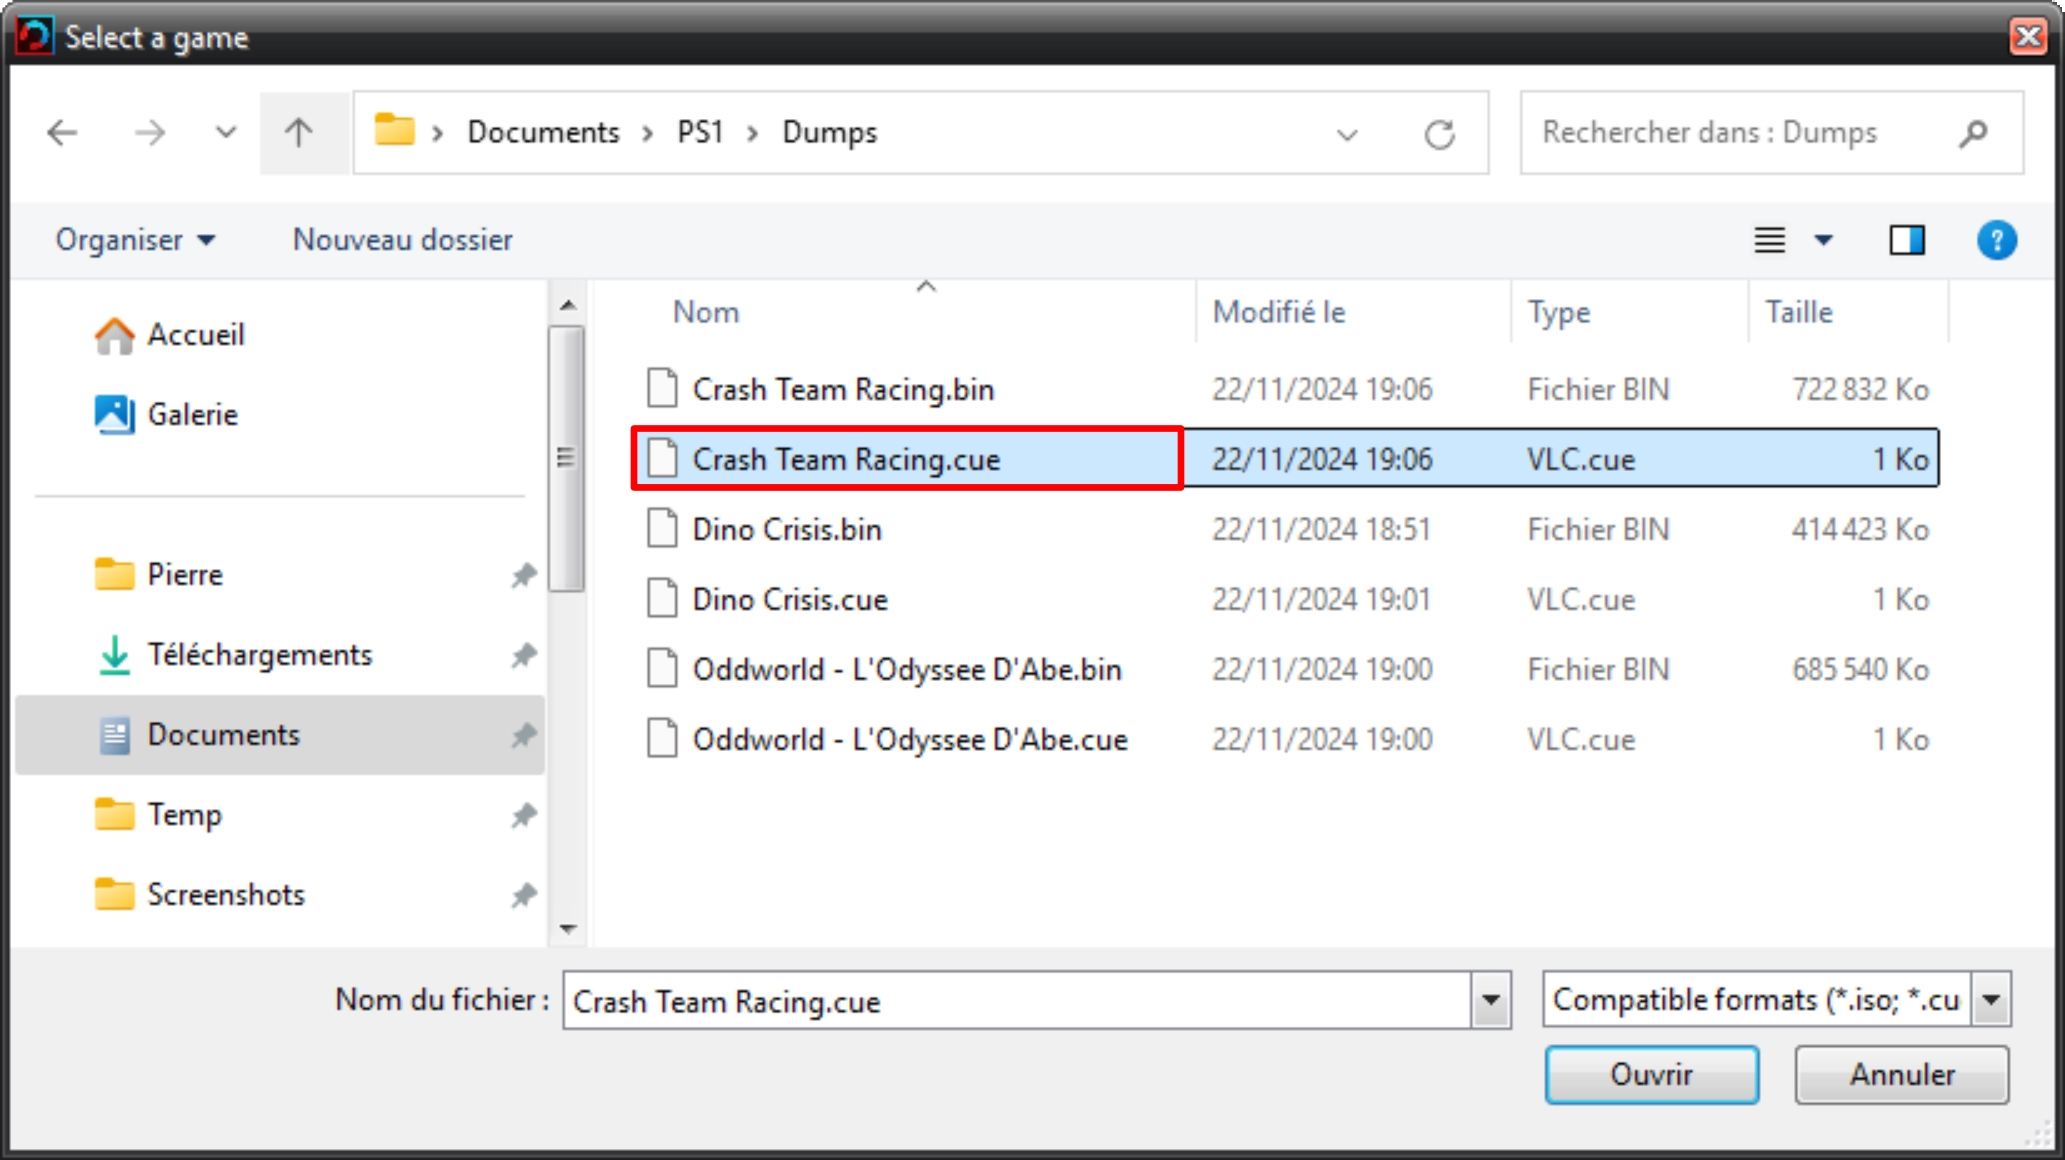2065x1160 pixels.
Task: Click the 'Nom du fichier' text field
Action: (1017, 1000)
